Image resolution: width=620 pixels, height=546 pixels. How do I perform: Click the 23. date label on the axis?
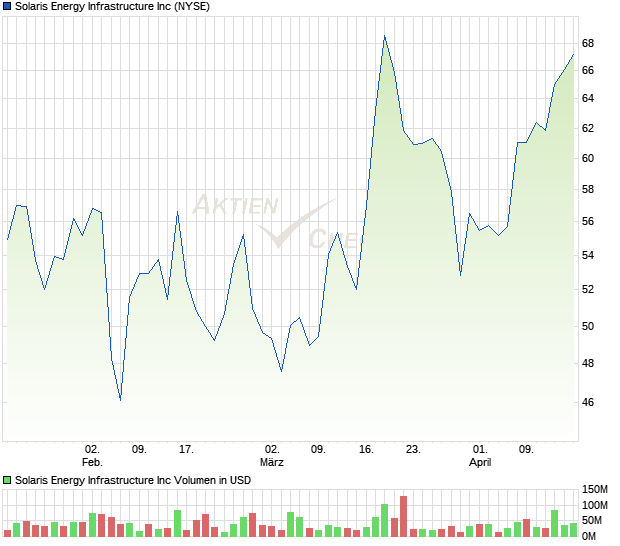[413, 449]
